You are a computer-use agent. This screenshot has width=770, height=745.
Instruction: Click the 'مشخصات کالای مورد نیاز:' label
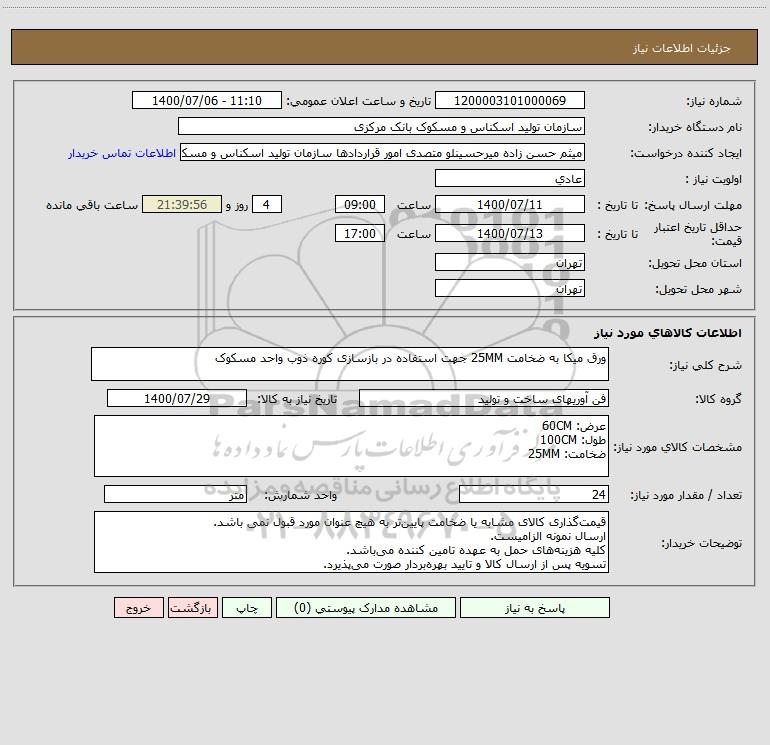coord(678,447)
